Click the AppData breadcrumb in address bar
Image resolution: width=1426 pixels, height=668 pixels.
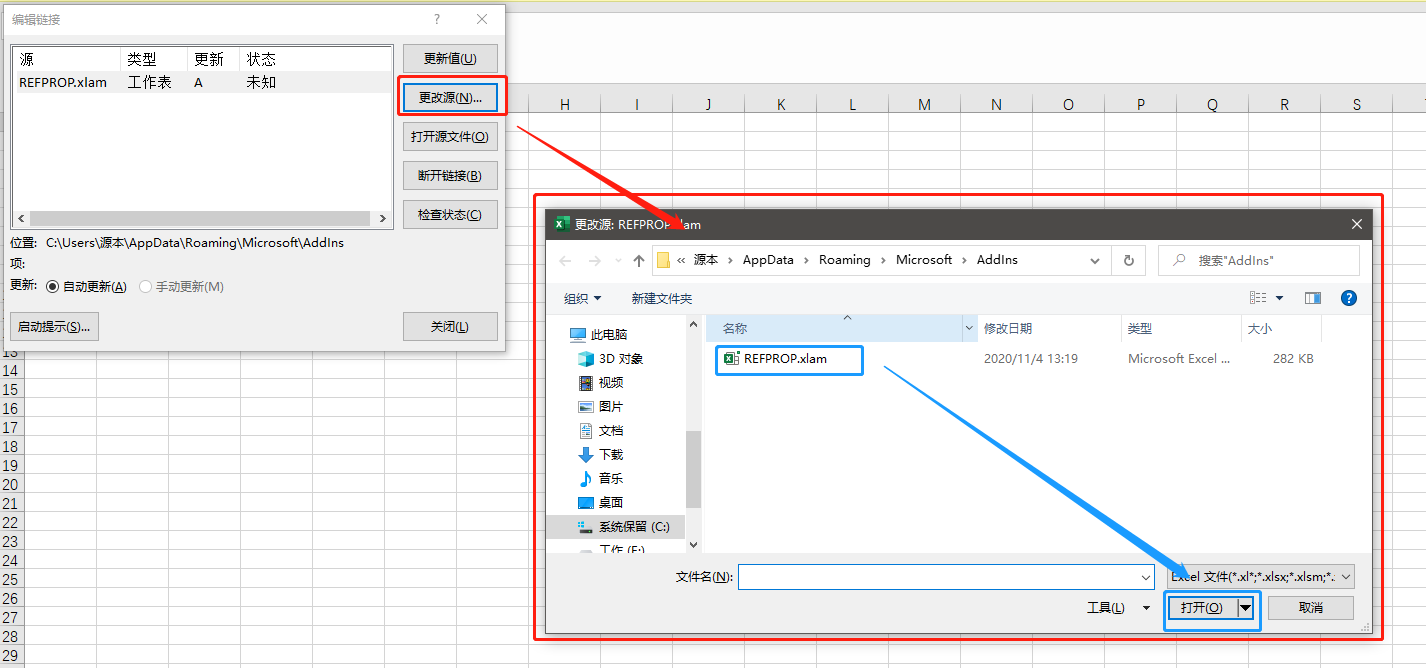[768, 260]
